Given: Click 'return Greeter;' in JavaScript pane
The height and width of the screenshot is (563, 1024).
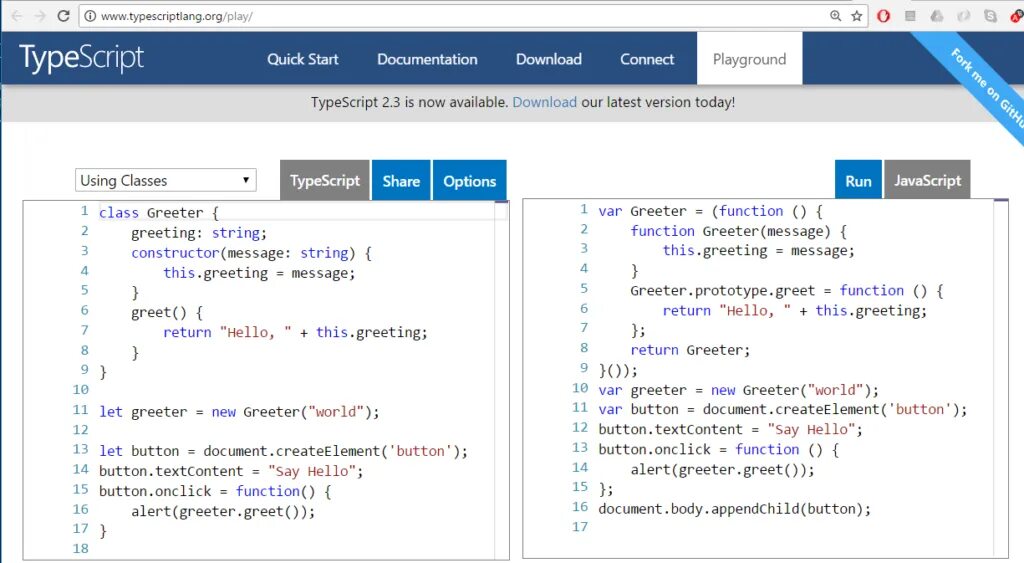Looking at the screenshot, I should tap(690, 350).
